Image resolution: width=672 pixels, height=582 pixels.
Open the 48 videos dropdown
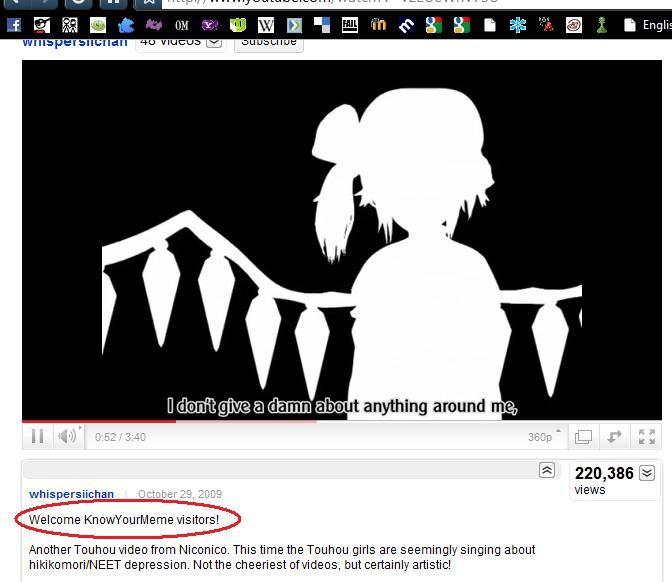(x=181, y=42)
